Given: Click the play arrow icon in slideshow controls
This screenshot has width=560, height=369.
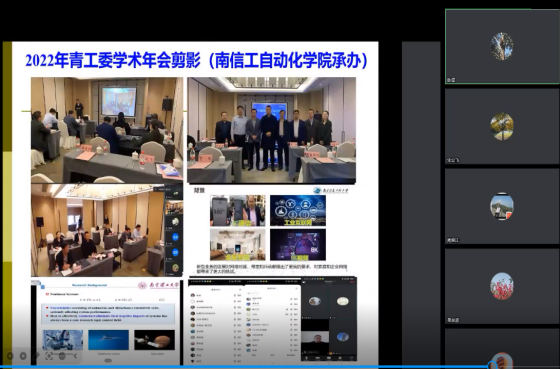Looking at the screenshot, I should coord(23,356).
